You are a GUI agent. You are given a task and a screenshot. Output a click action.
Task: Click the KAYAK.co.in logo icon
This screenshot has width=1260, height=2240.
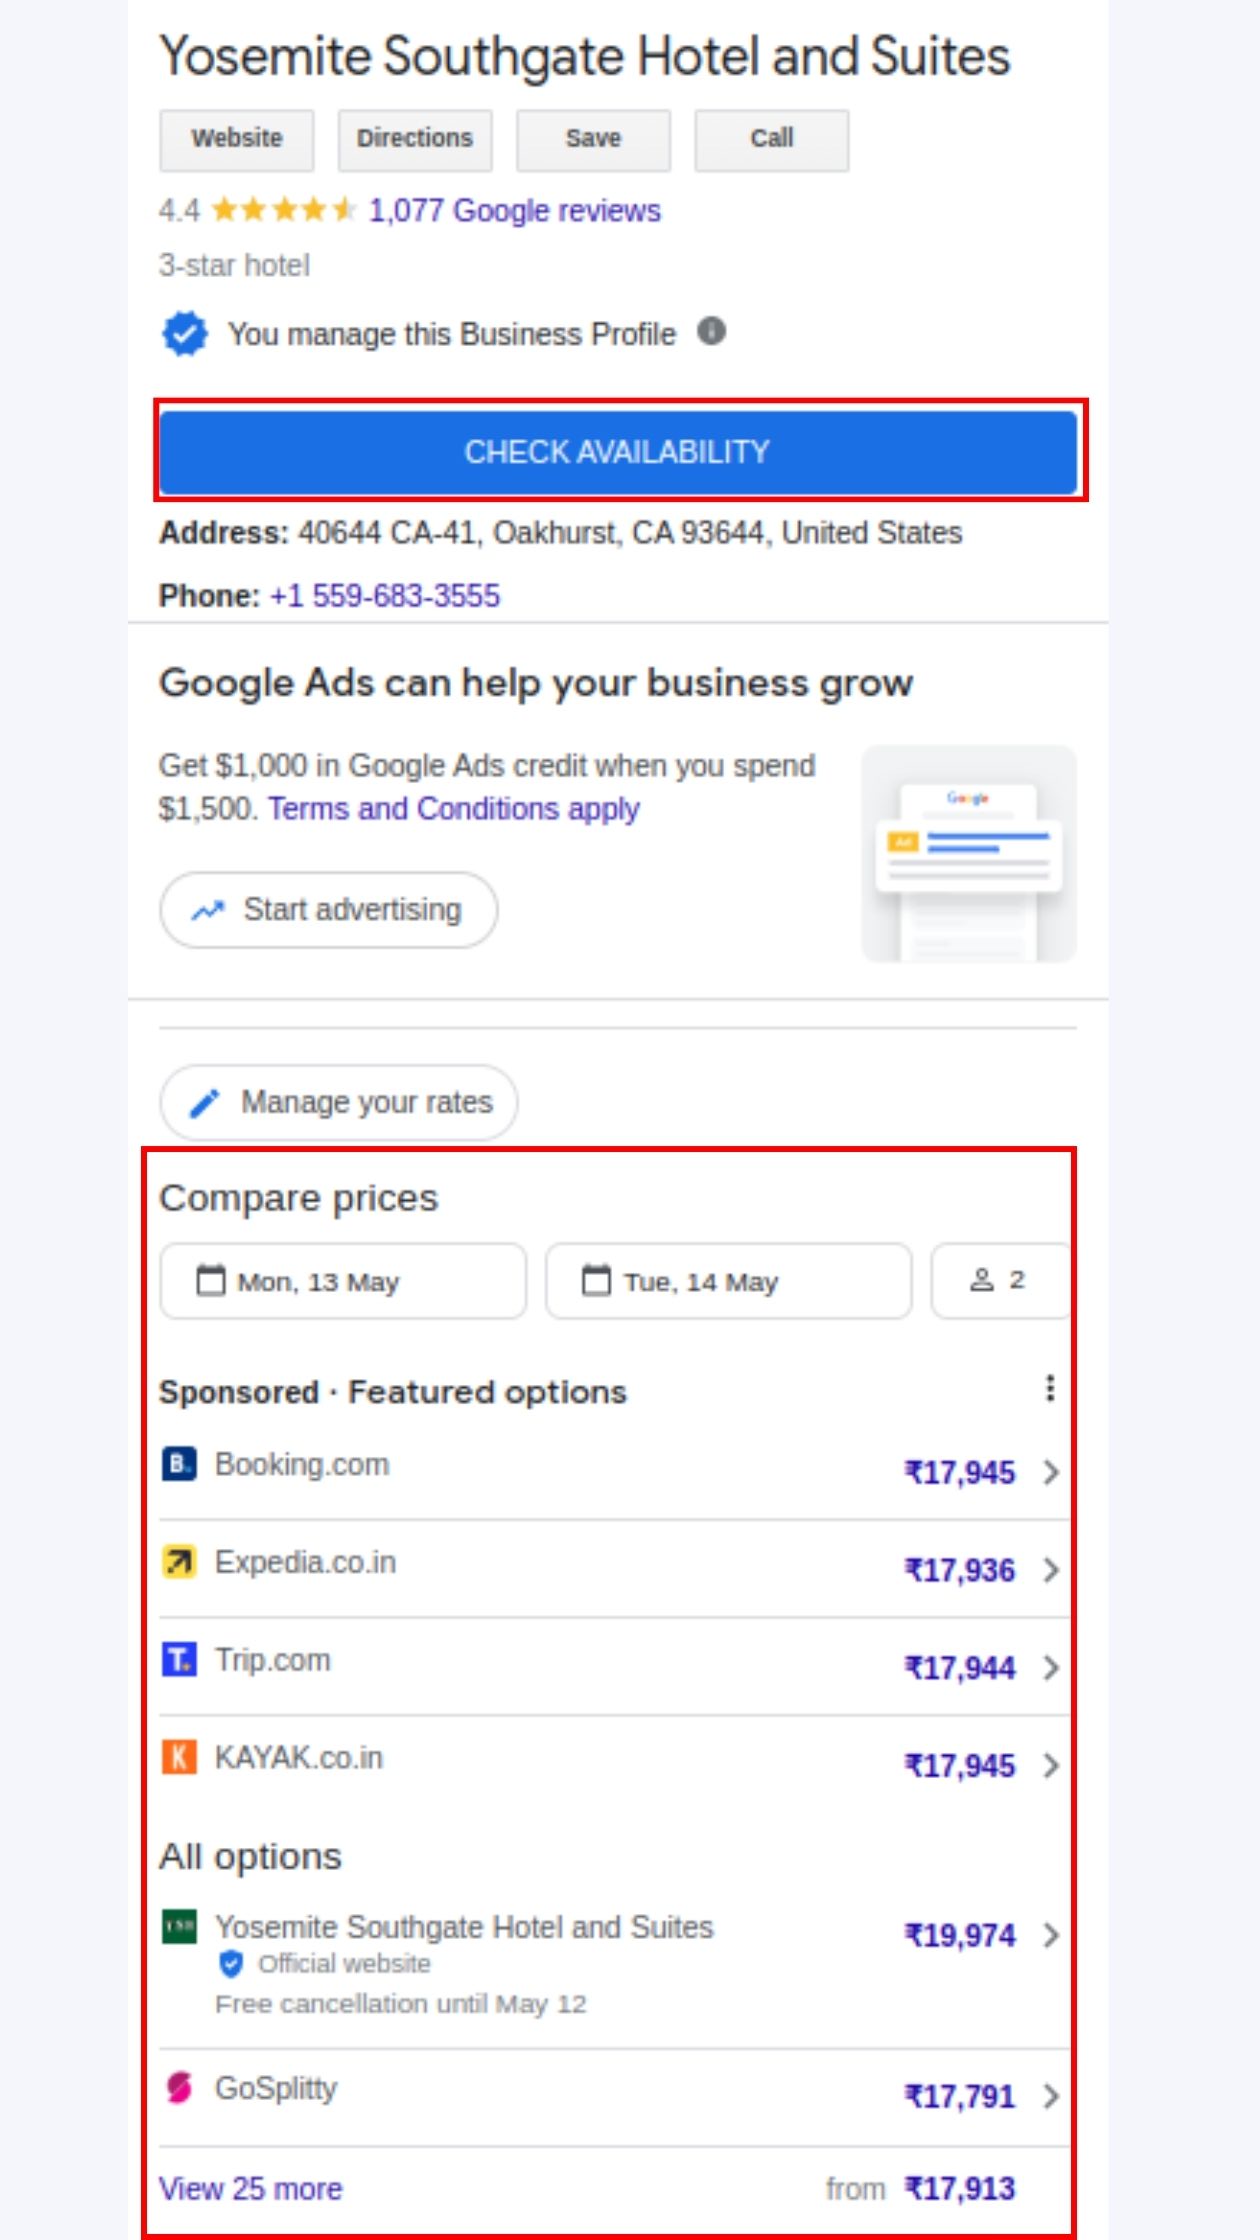(x=179, y=1757)
